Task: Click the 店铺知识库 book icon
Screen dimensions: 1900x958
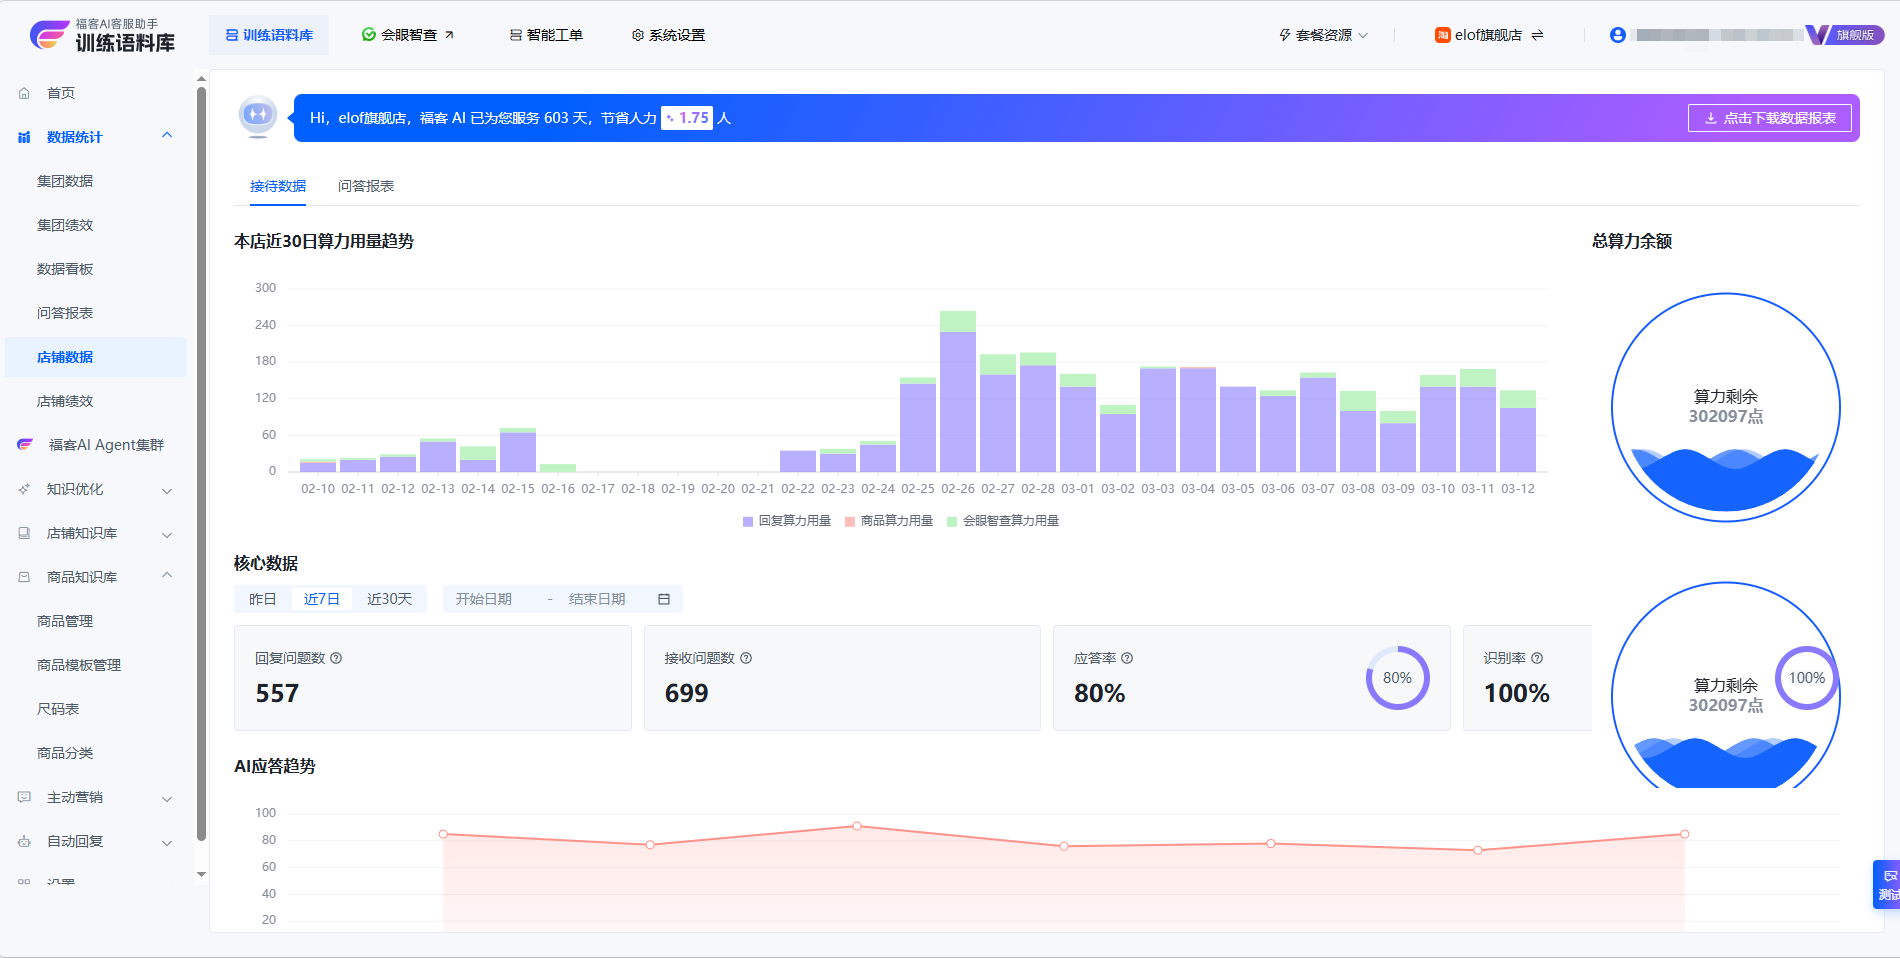Action: click(x=24, y=533)
